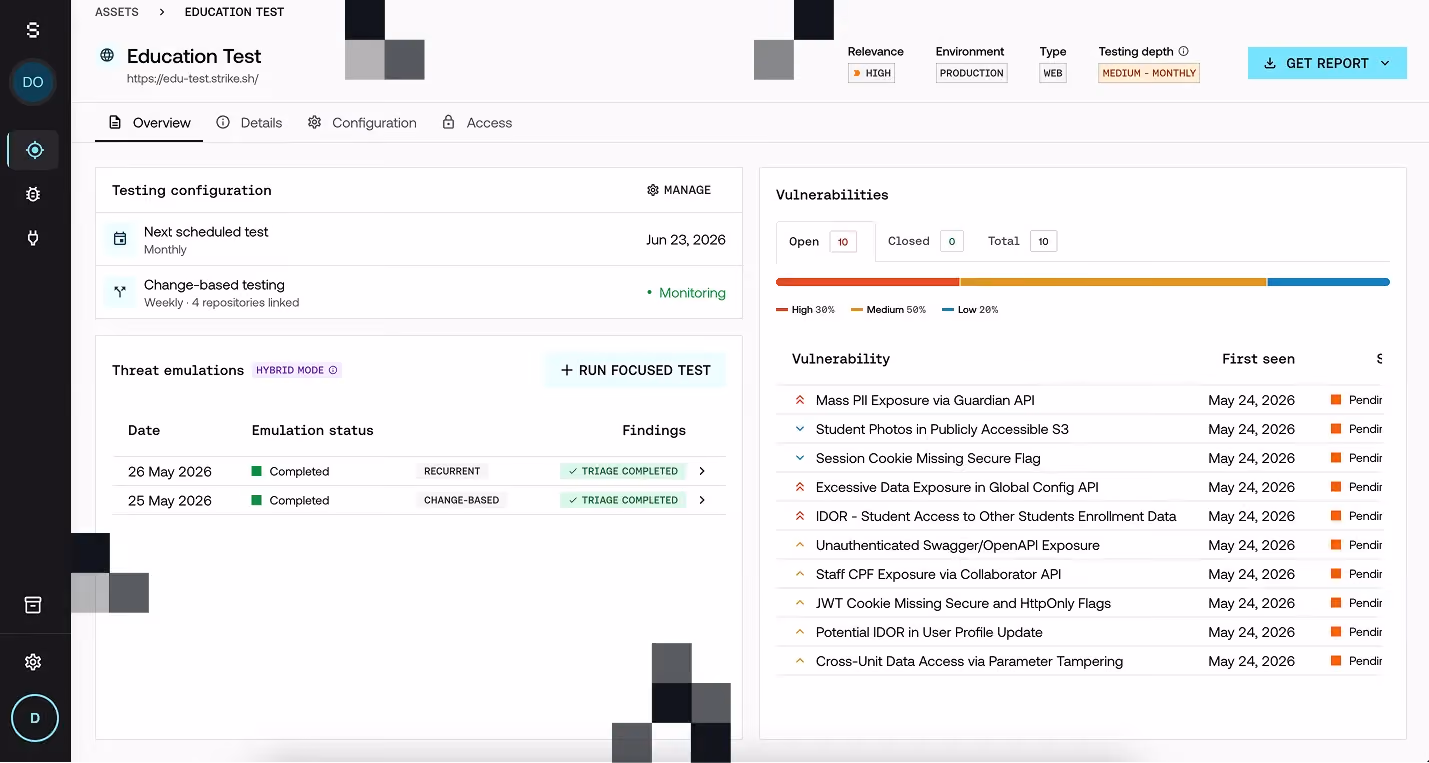Open the Assets target icon in sidebar
Viewport: 1429px width, 763px height.
pos(35,150)
